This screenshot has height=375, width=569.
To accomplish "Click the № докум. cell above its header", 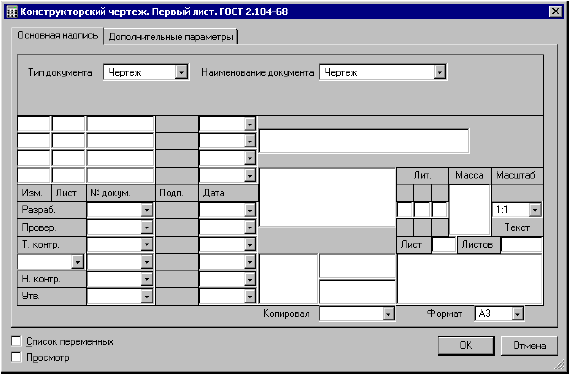I will pos(120,176).
